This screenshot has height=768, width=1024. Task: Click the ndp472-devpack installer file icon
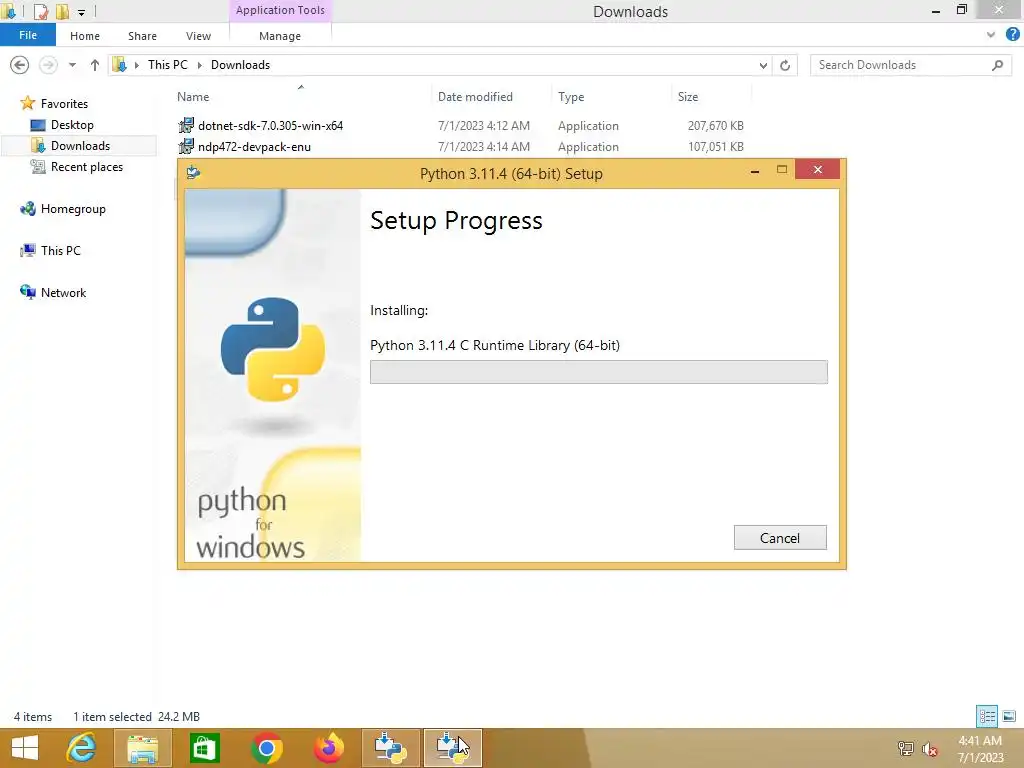(186, 146)
